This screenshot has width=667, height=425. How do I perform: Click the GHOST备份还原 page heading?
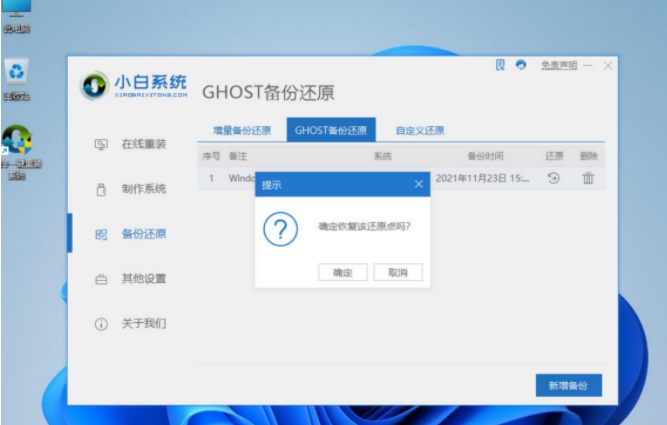[268, 92]
